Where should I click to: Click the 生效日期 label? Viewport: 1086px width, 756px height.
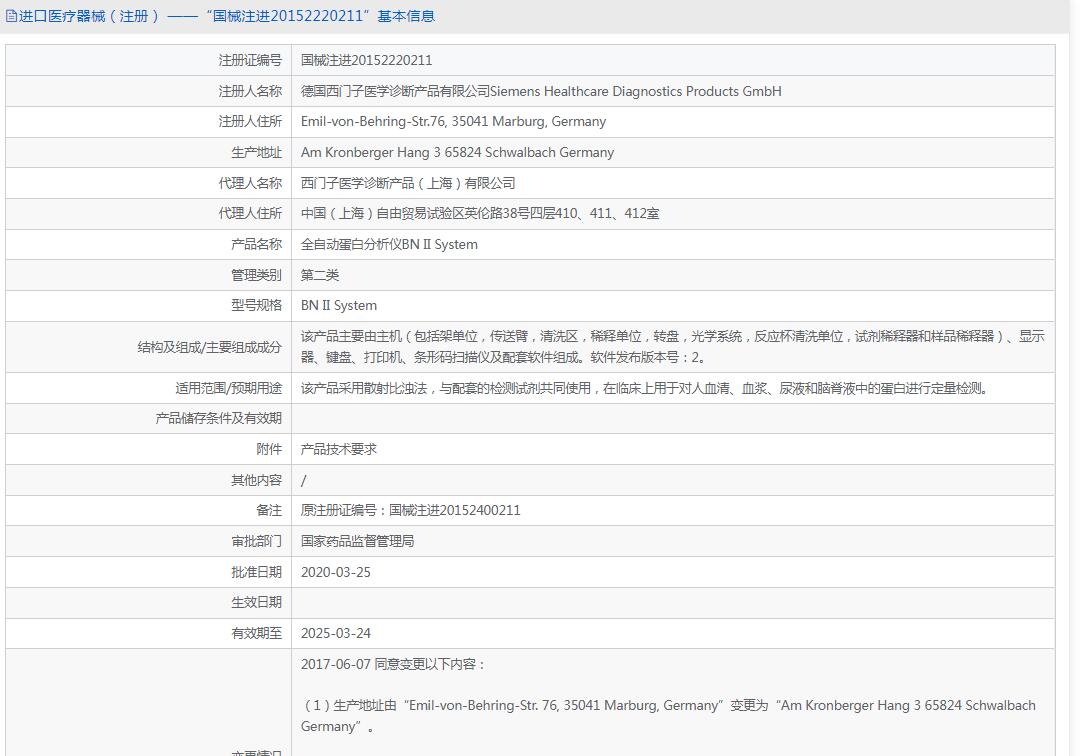coord(256,602)
